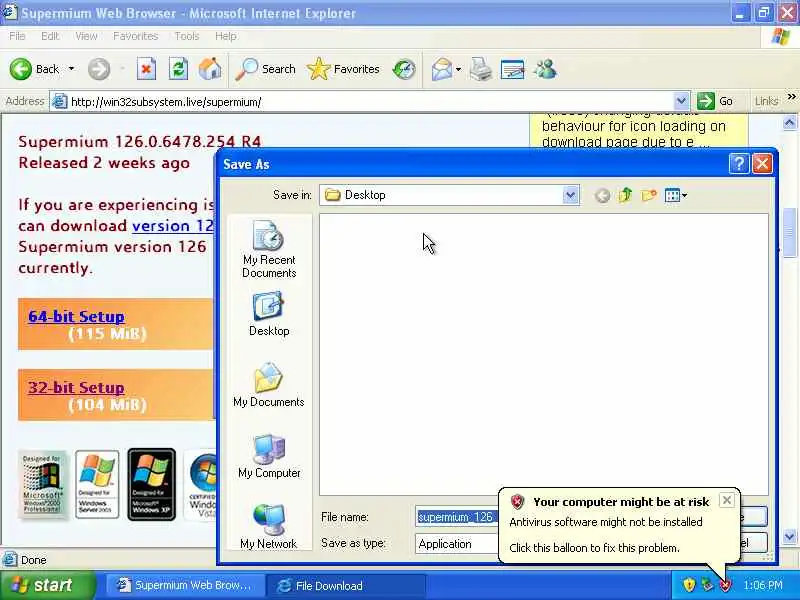800x600 pixels.
Task: Click the Go button next to the address
Action: 715,102
